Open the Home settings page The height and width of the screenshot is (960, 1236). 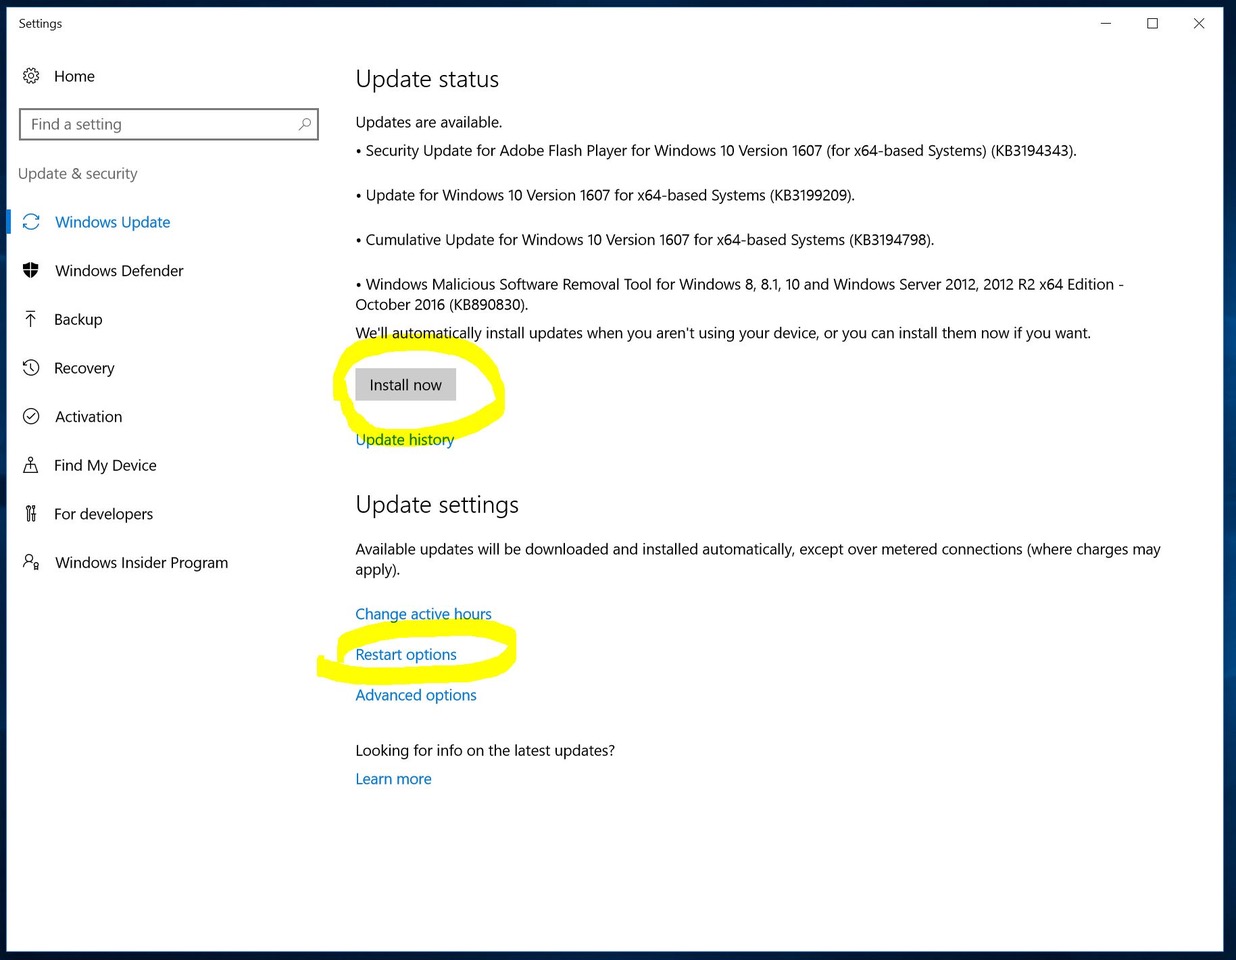pyautogui.click(x=74, y=76)
